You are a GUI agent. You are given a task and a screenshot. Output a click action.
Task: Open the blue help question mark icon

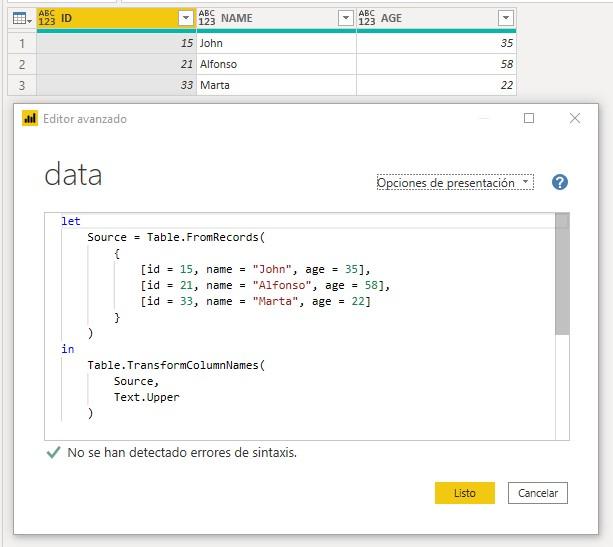pos(560,182)
